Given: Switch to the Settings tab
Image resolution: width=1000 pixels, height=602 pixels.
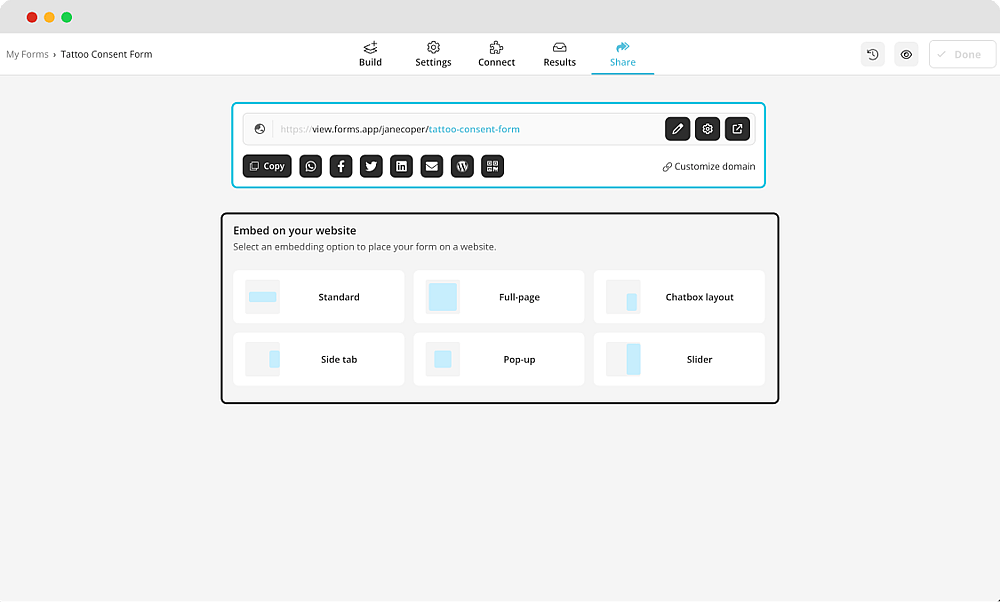Looking at the screenshot, I should (x=433, y=54).
